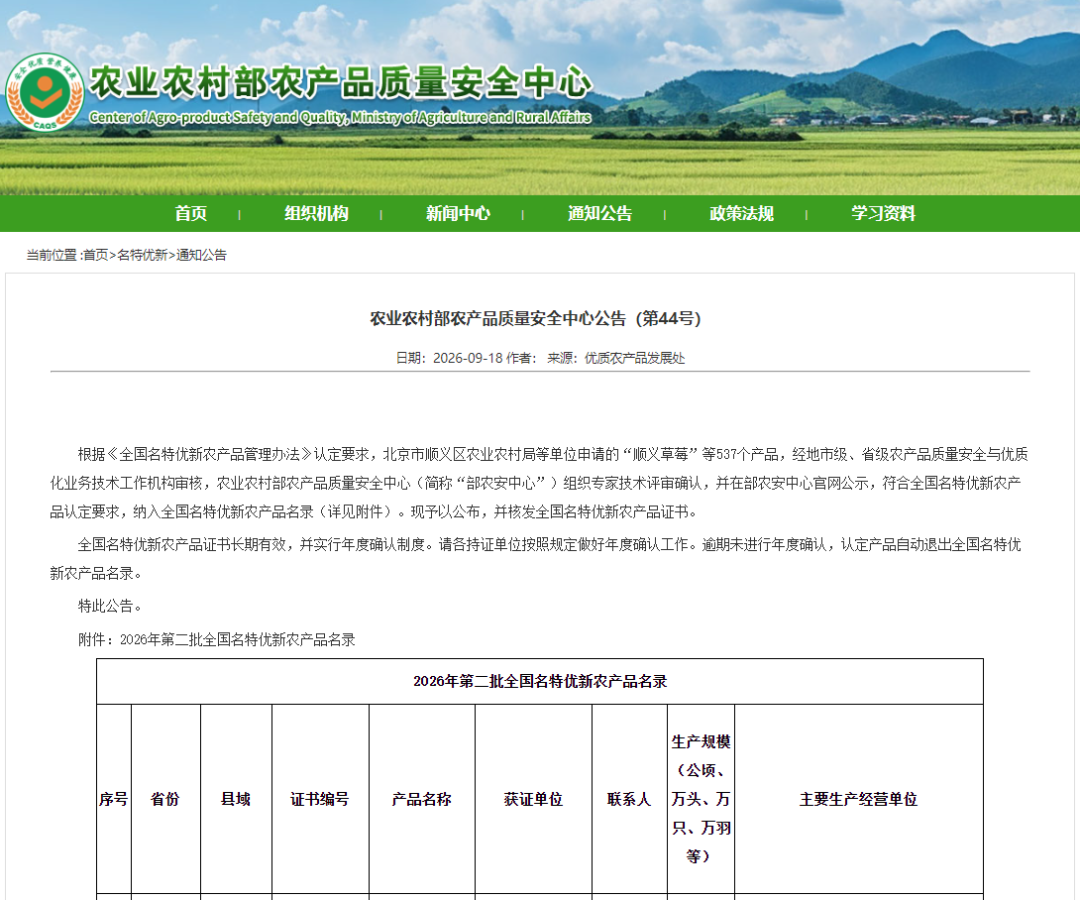
Task: Click the 省份 column header
Action: point(165,799)
